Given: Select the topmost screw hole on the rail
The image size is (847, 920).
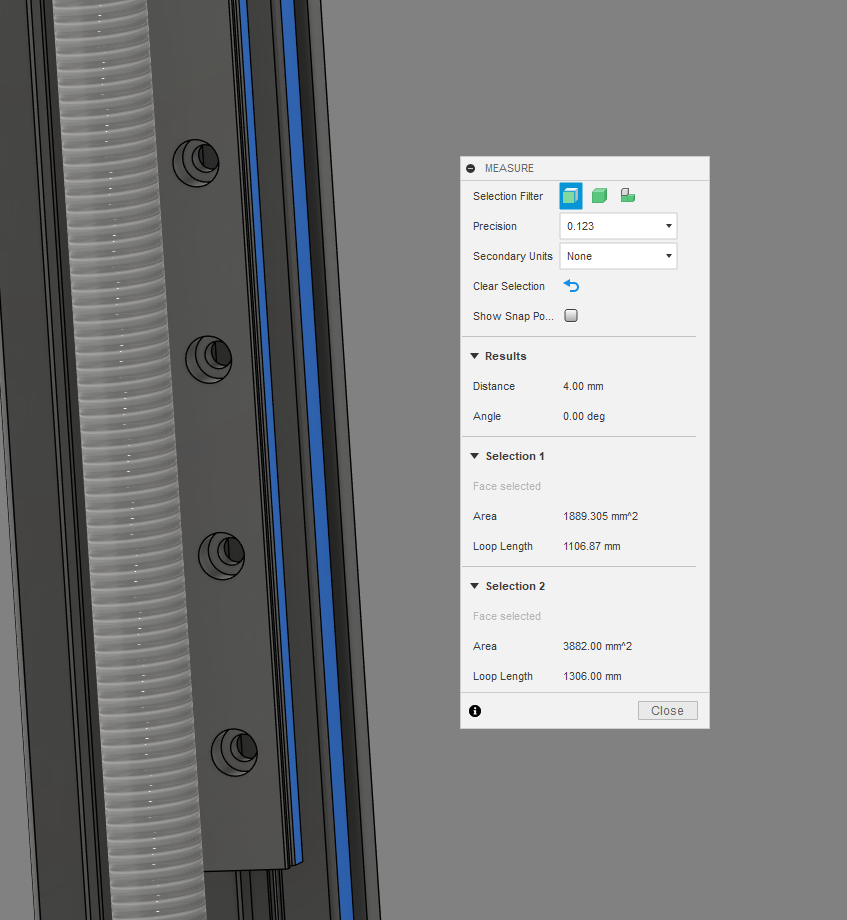Looking at the screenshot, I should click(196, 160).
